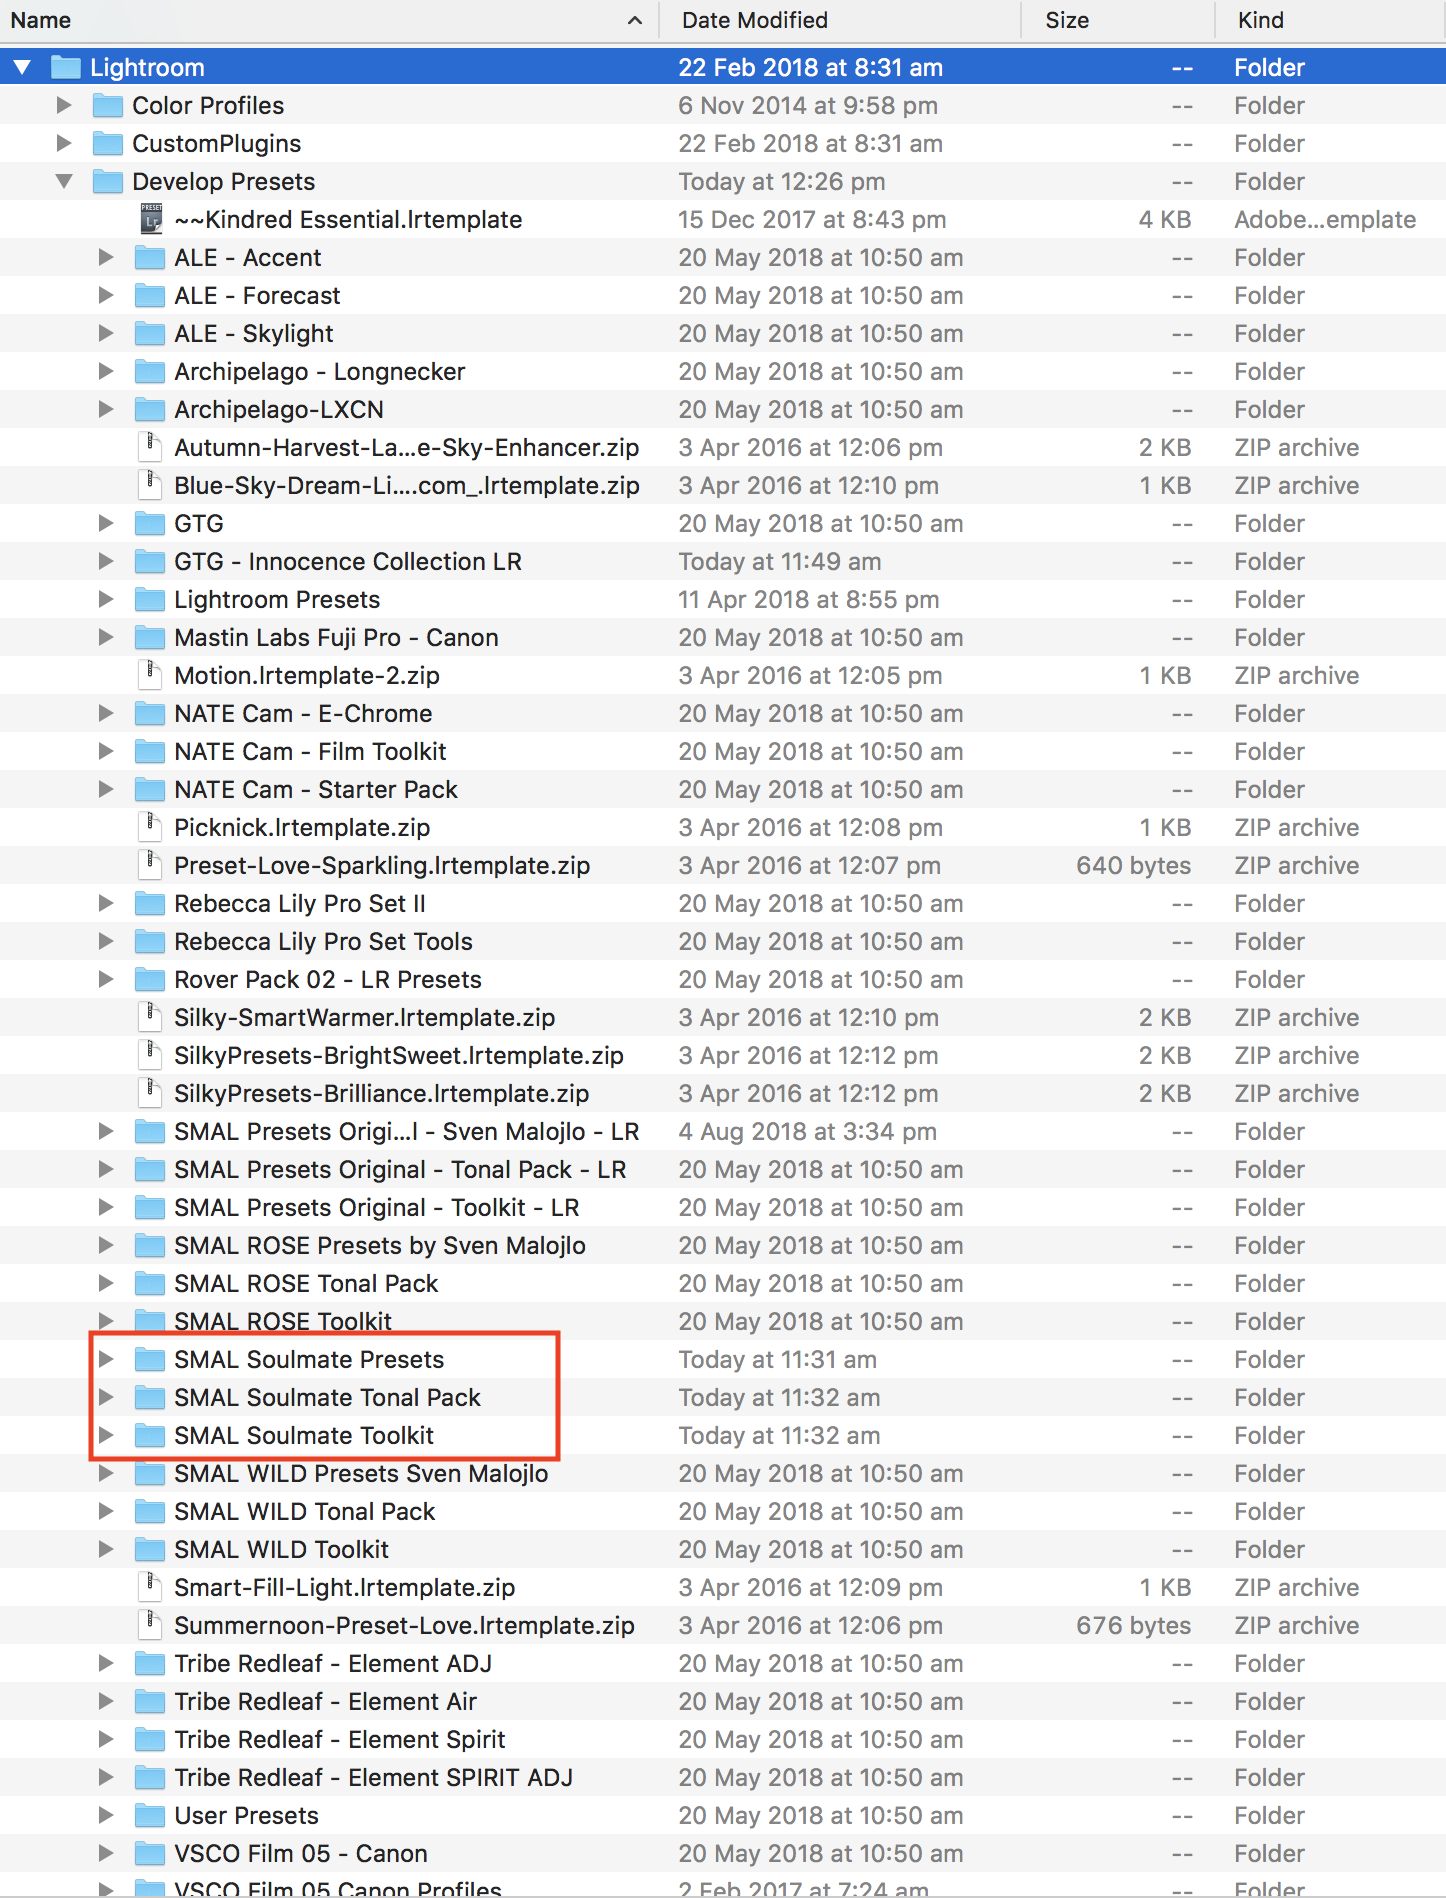Select SMAL Presets Original - Tonal Pack - LR
This screenshot has height=1898, width=1446.
(723, 1169)
